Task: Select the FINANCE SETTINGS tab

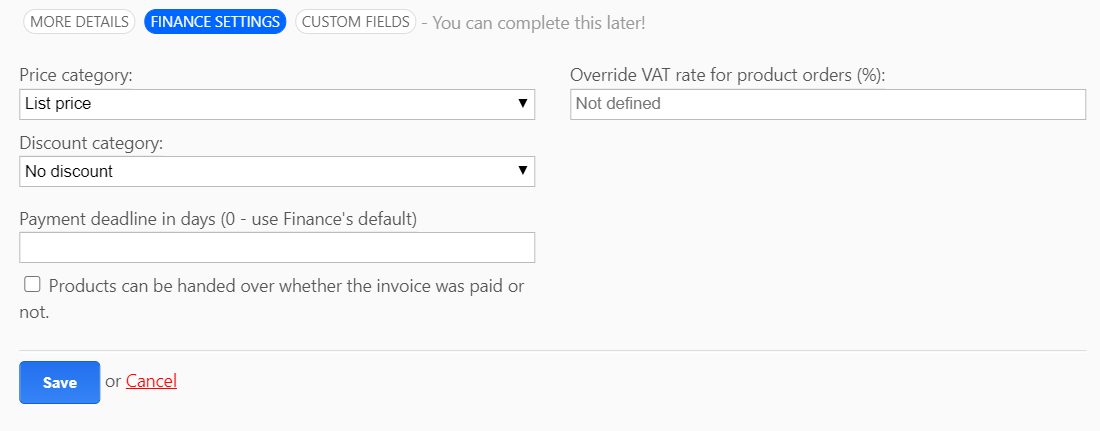Action: 215,22
